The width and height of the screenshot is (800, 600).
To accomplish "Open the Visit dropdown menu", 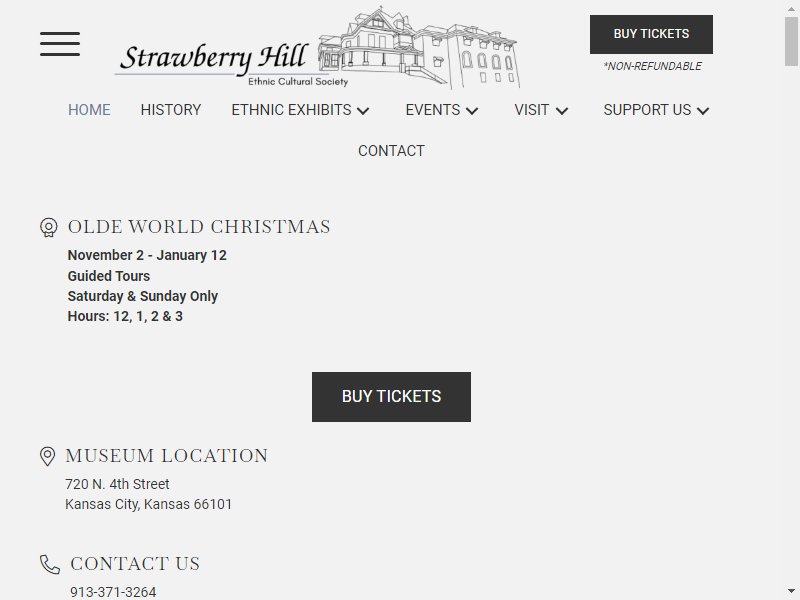I will [x=541, y=110].
